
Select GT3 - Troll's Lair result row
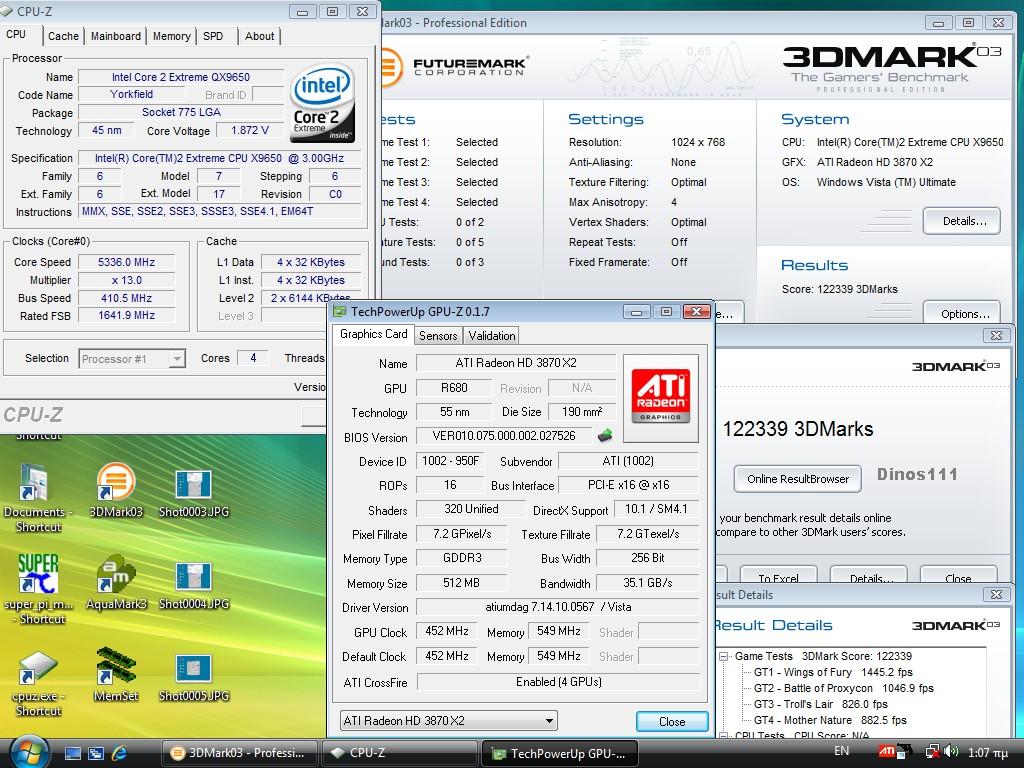click(820, 704)
